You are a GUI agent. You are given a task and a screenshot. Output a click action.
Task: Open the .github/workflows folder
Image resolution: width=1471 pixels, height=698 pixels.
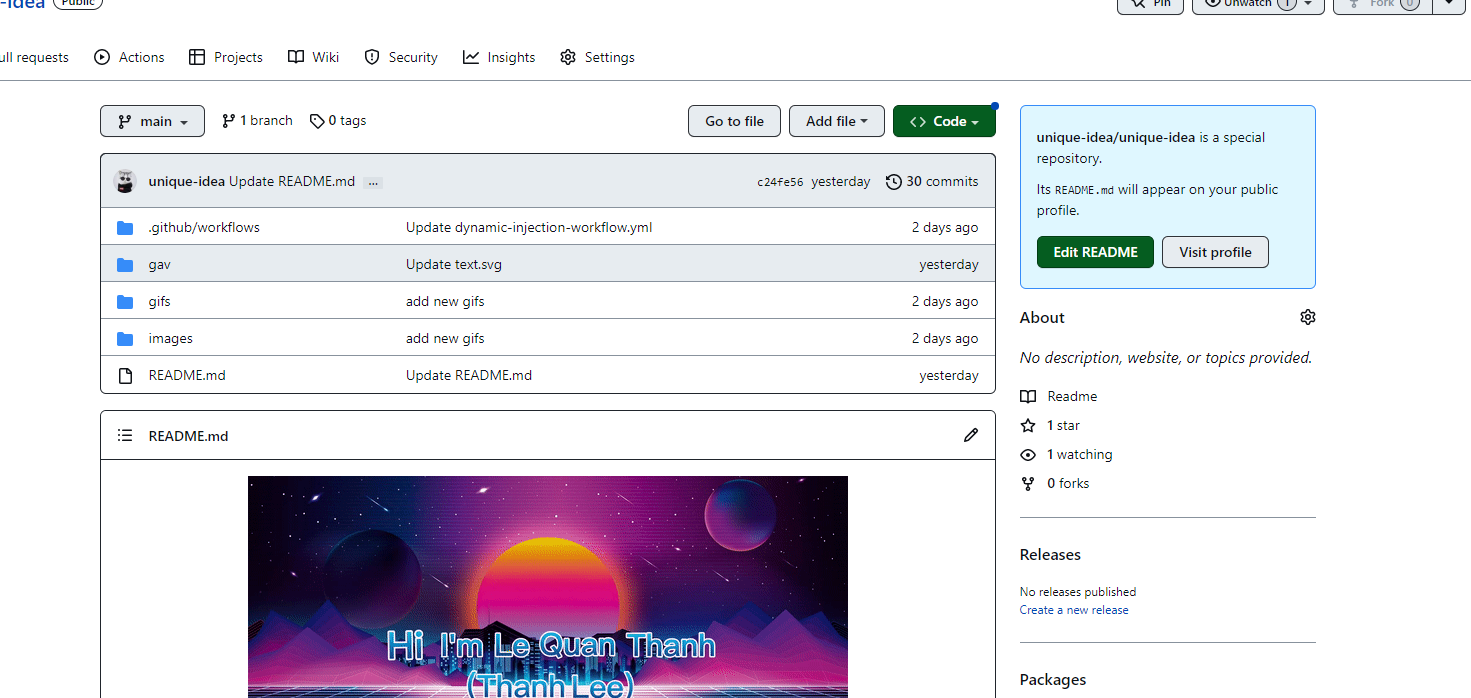[x=204, y=227]
